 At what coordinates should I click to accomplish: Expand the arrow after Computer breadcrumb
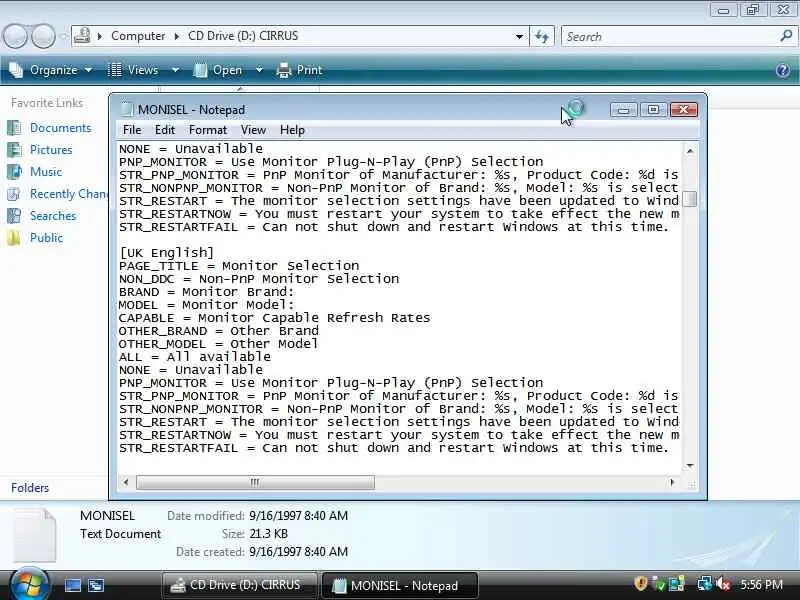[x=177, y=36]
